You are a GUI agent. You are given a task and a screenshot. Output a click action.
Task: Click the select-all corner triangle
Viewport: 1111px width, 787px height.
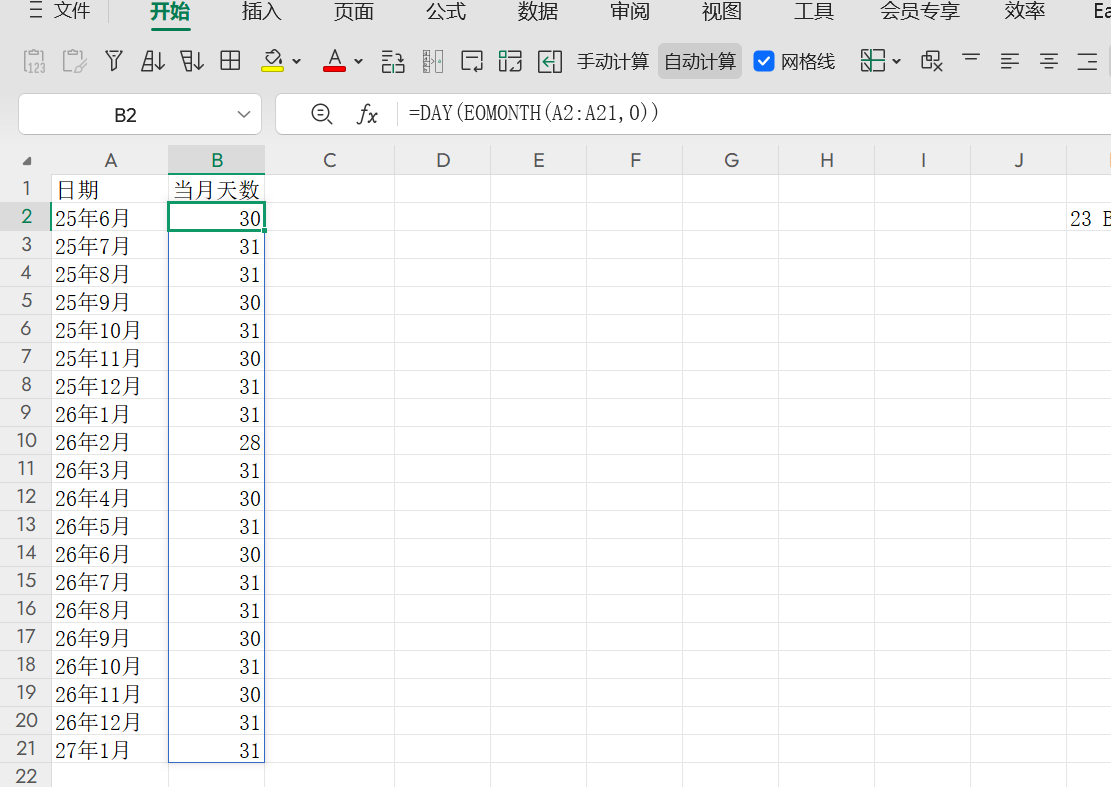(x=27, y=161)
